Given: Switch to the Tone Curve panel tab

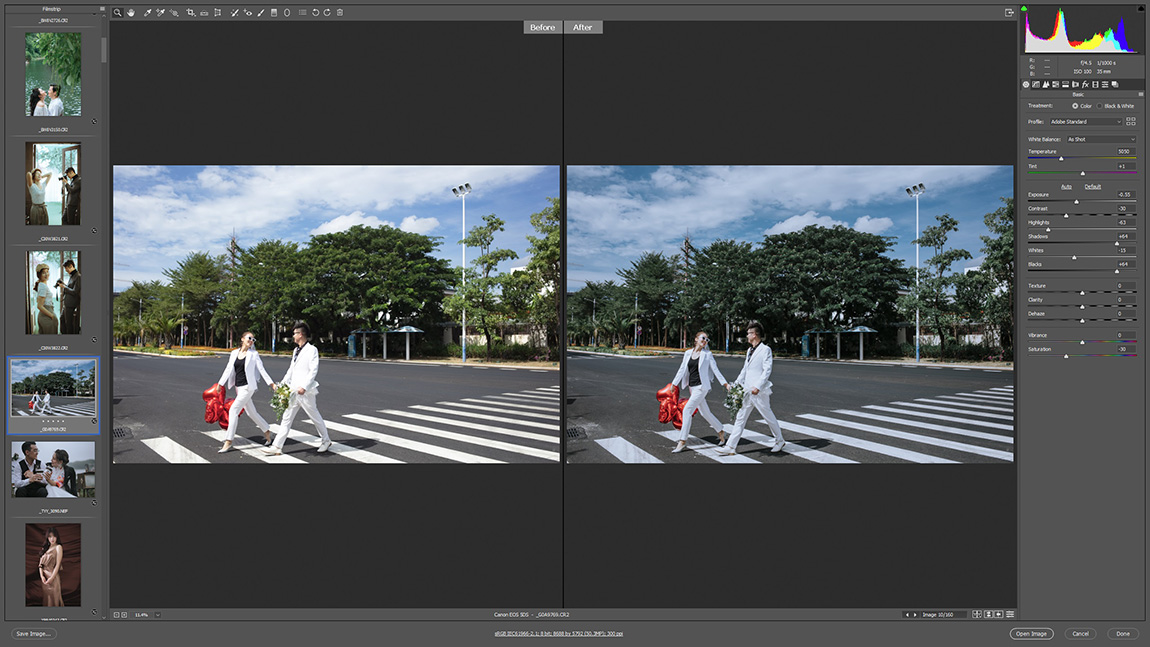Looking at the screenshot, I should tap(1036, 84).
